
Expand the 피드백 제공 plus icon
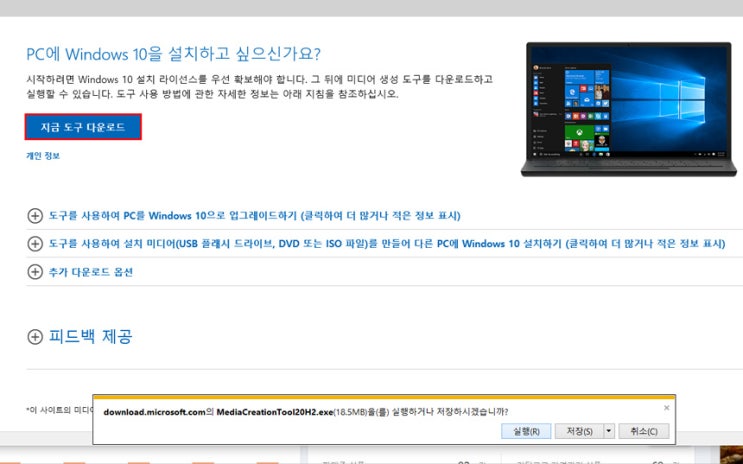coord(35,337)
